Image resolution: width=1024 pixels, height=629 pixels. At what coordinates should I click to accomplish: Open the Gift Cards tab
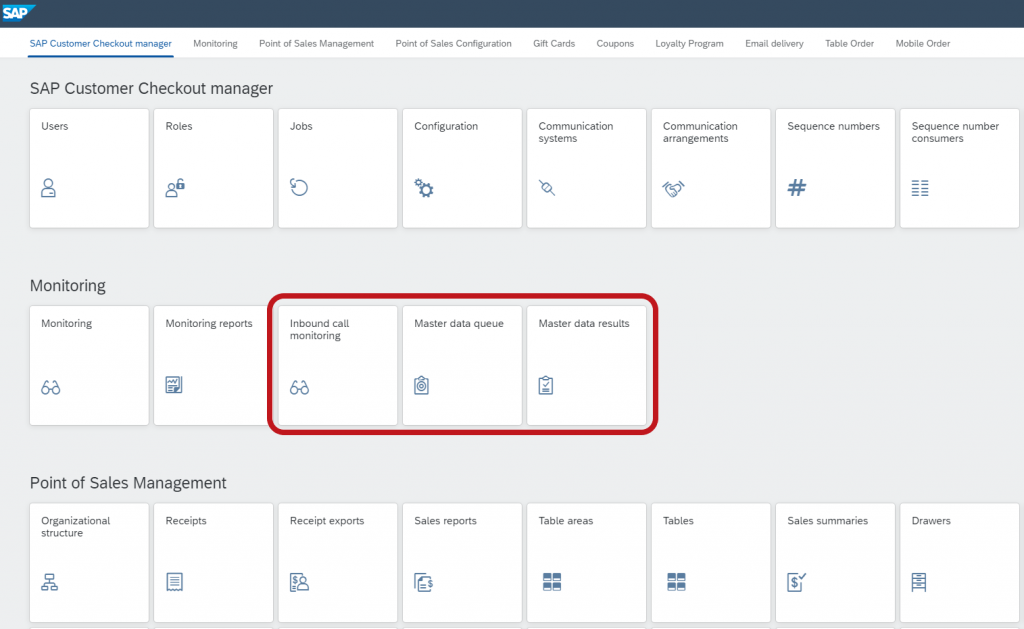pos(554,44)
